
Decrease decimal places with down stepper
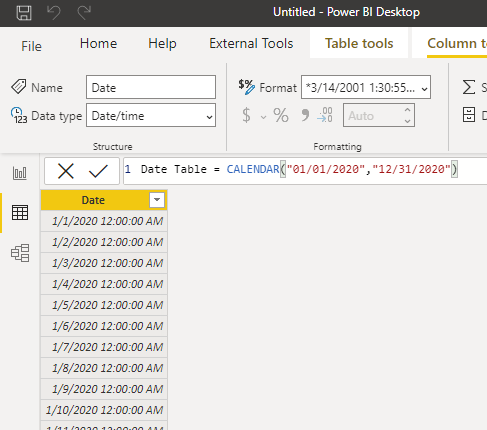pos(407,121)
